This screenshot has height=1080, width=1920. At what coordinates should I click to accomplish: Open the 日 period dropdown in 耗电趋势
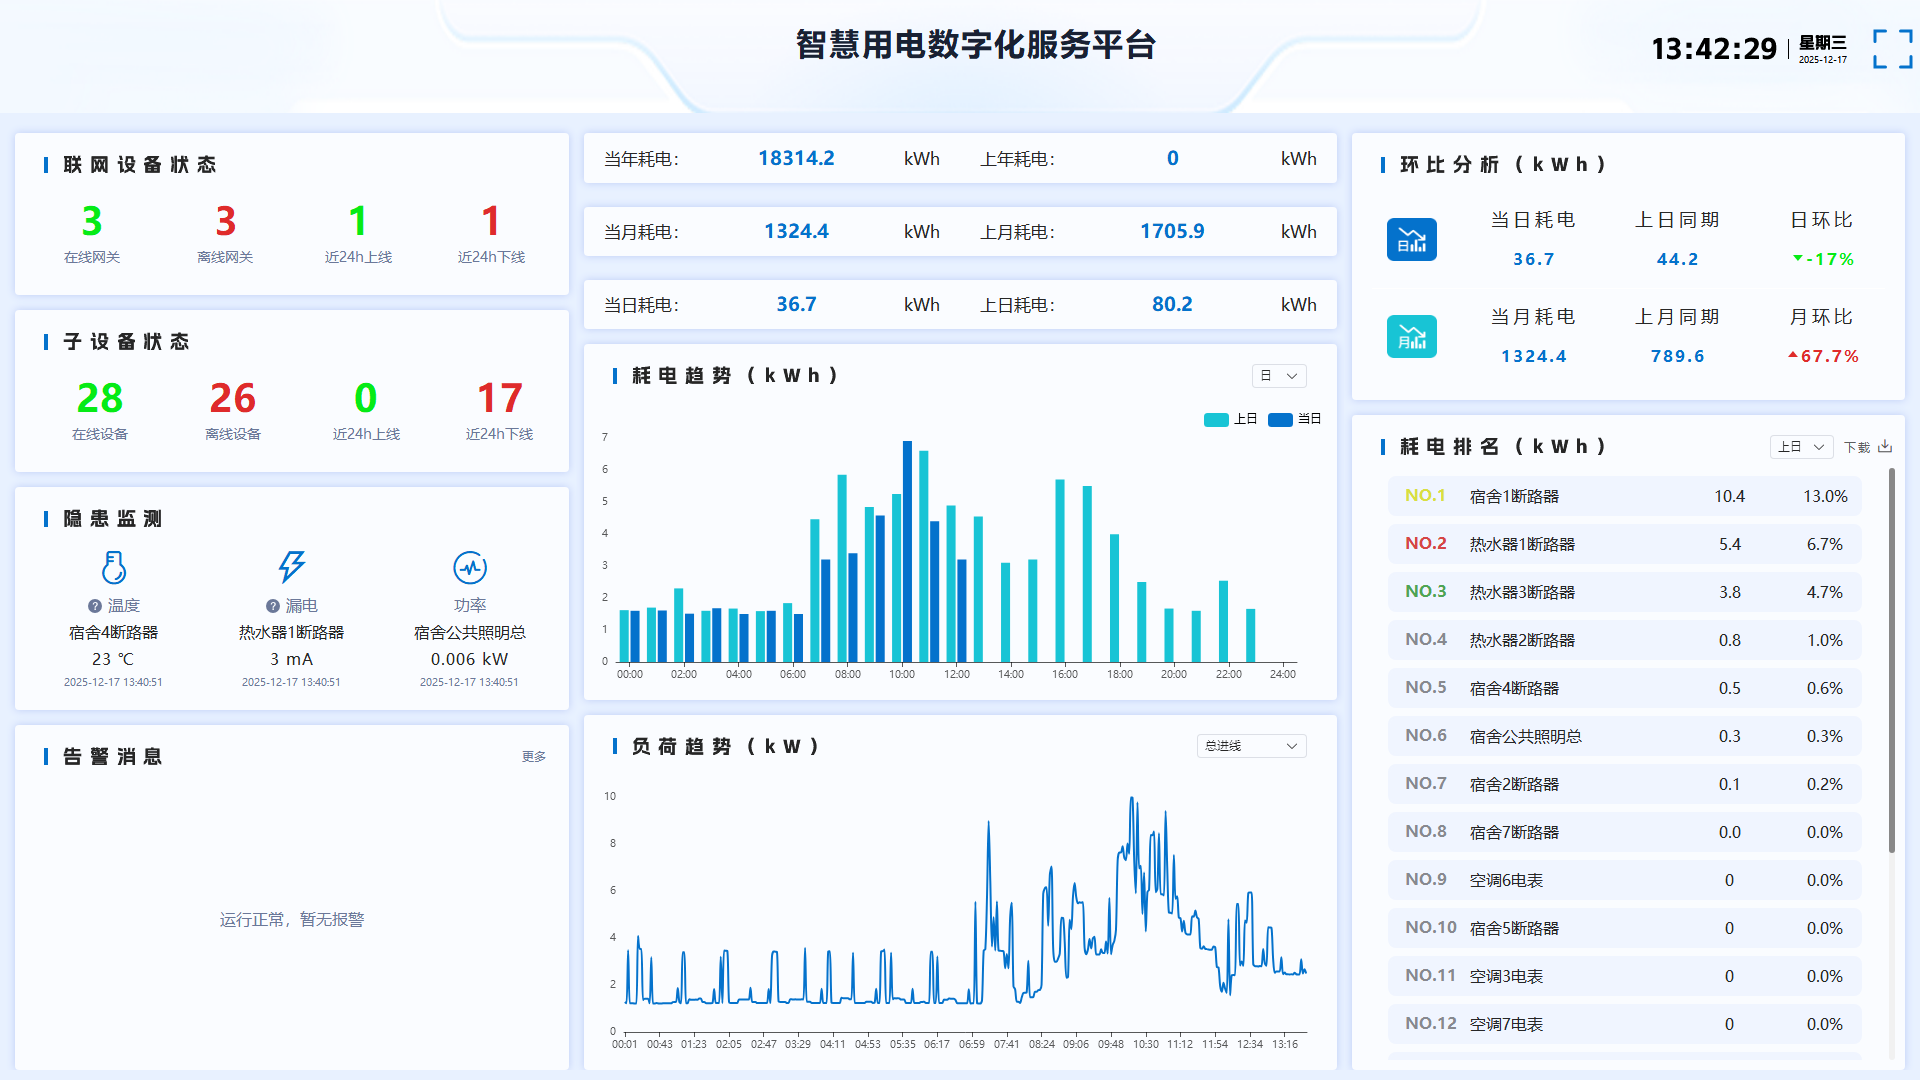pyautogui.click(x=1279, y=376)
